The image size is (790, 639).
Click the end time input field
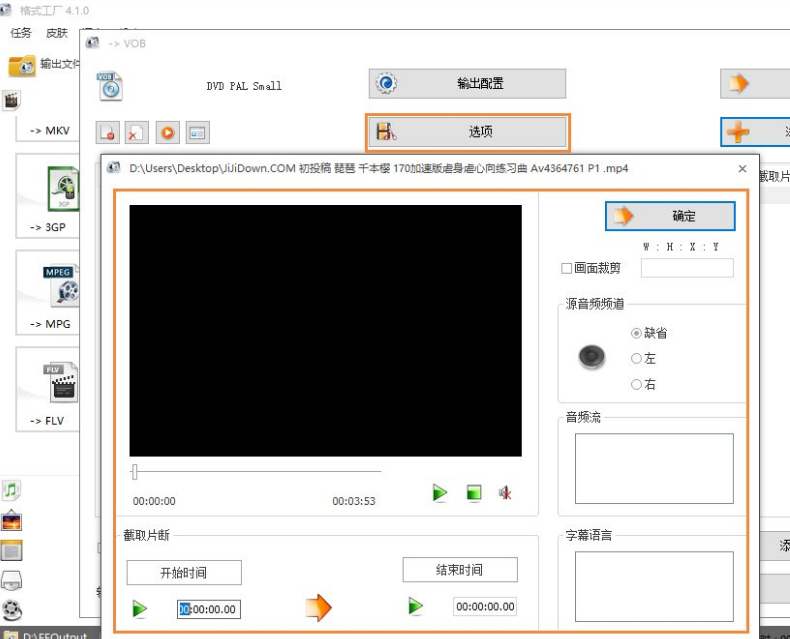[485, 607]
